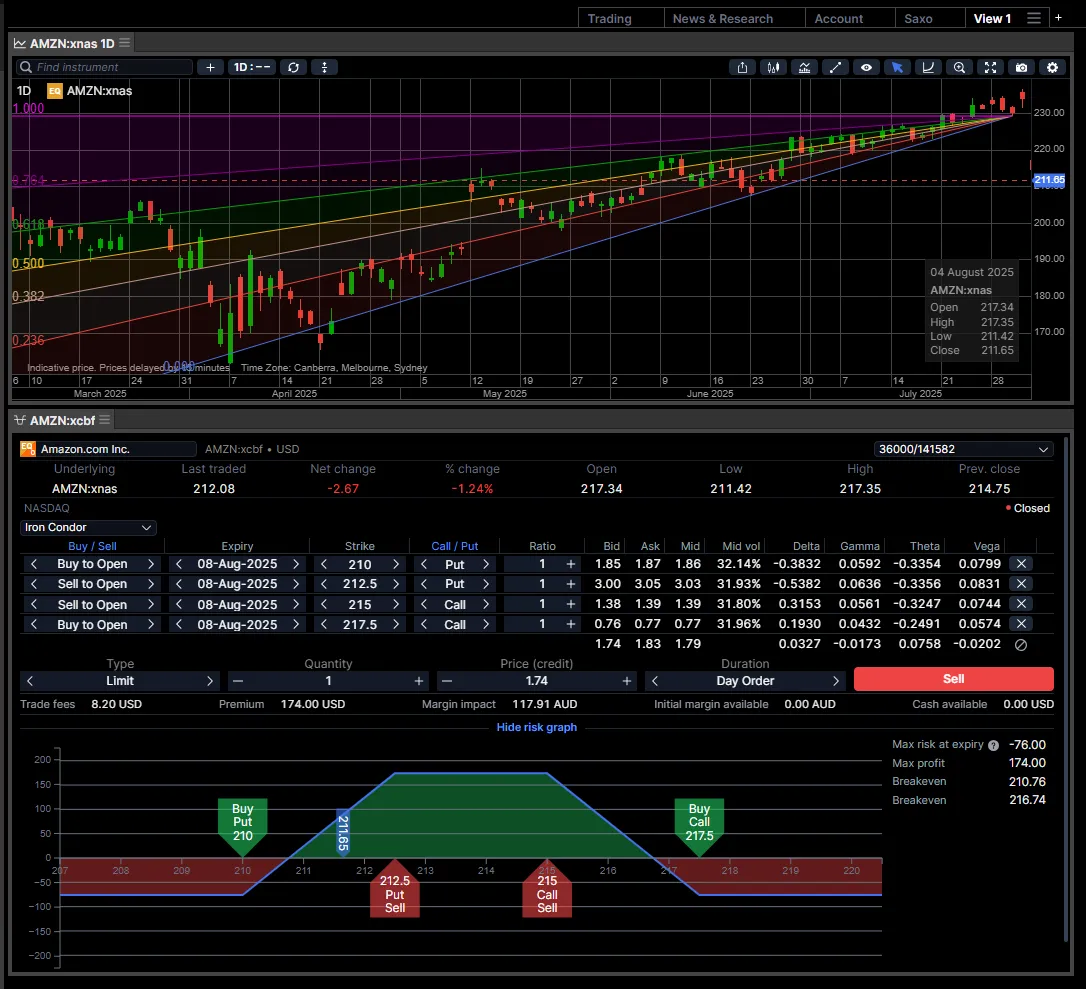1086x989 pixels.
Task: Open the Iron Condor strategy dropdown
Action: pyautogui.click(x=88, y=527)
